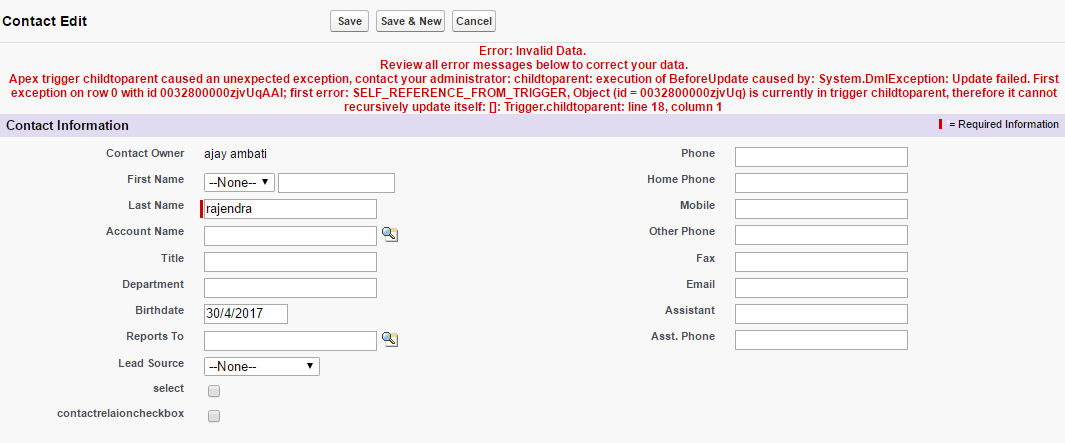1065x443 pixels.
Task: Open the Account Name lookup icon
Action: pyautogui.click(x=390, y=235)
